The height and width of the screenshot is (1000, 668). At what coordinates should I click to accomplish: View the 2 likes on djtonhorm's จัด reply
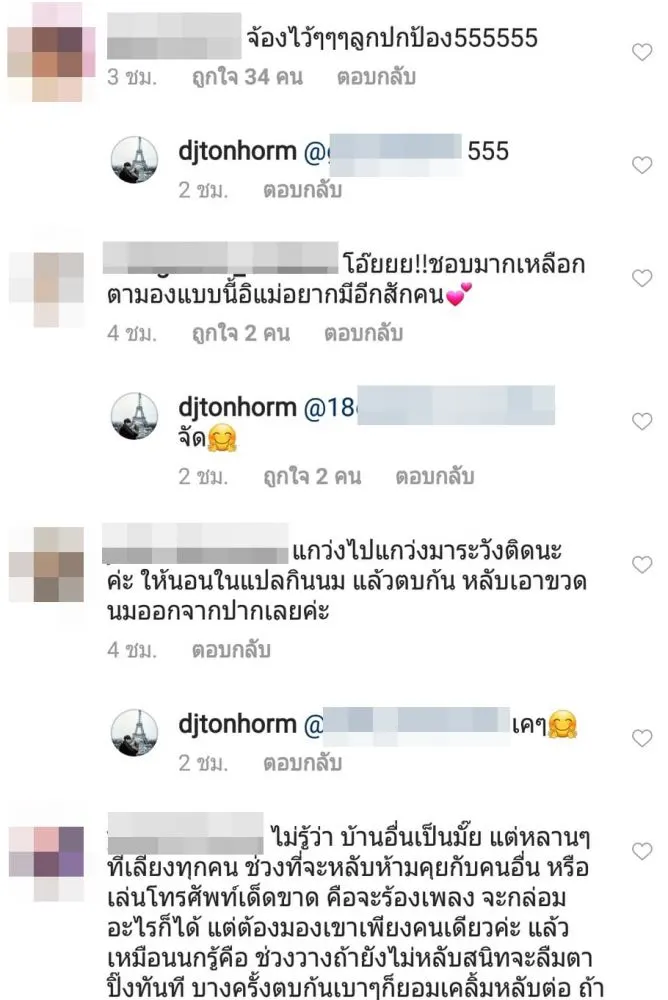click(x=312, y=476)
